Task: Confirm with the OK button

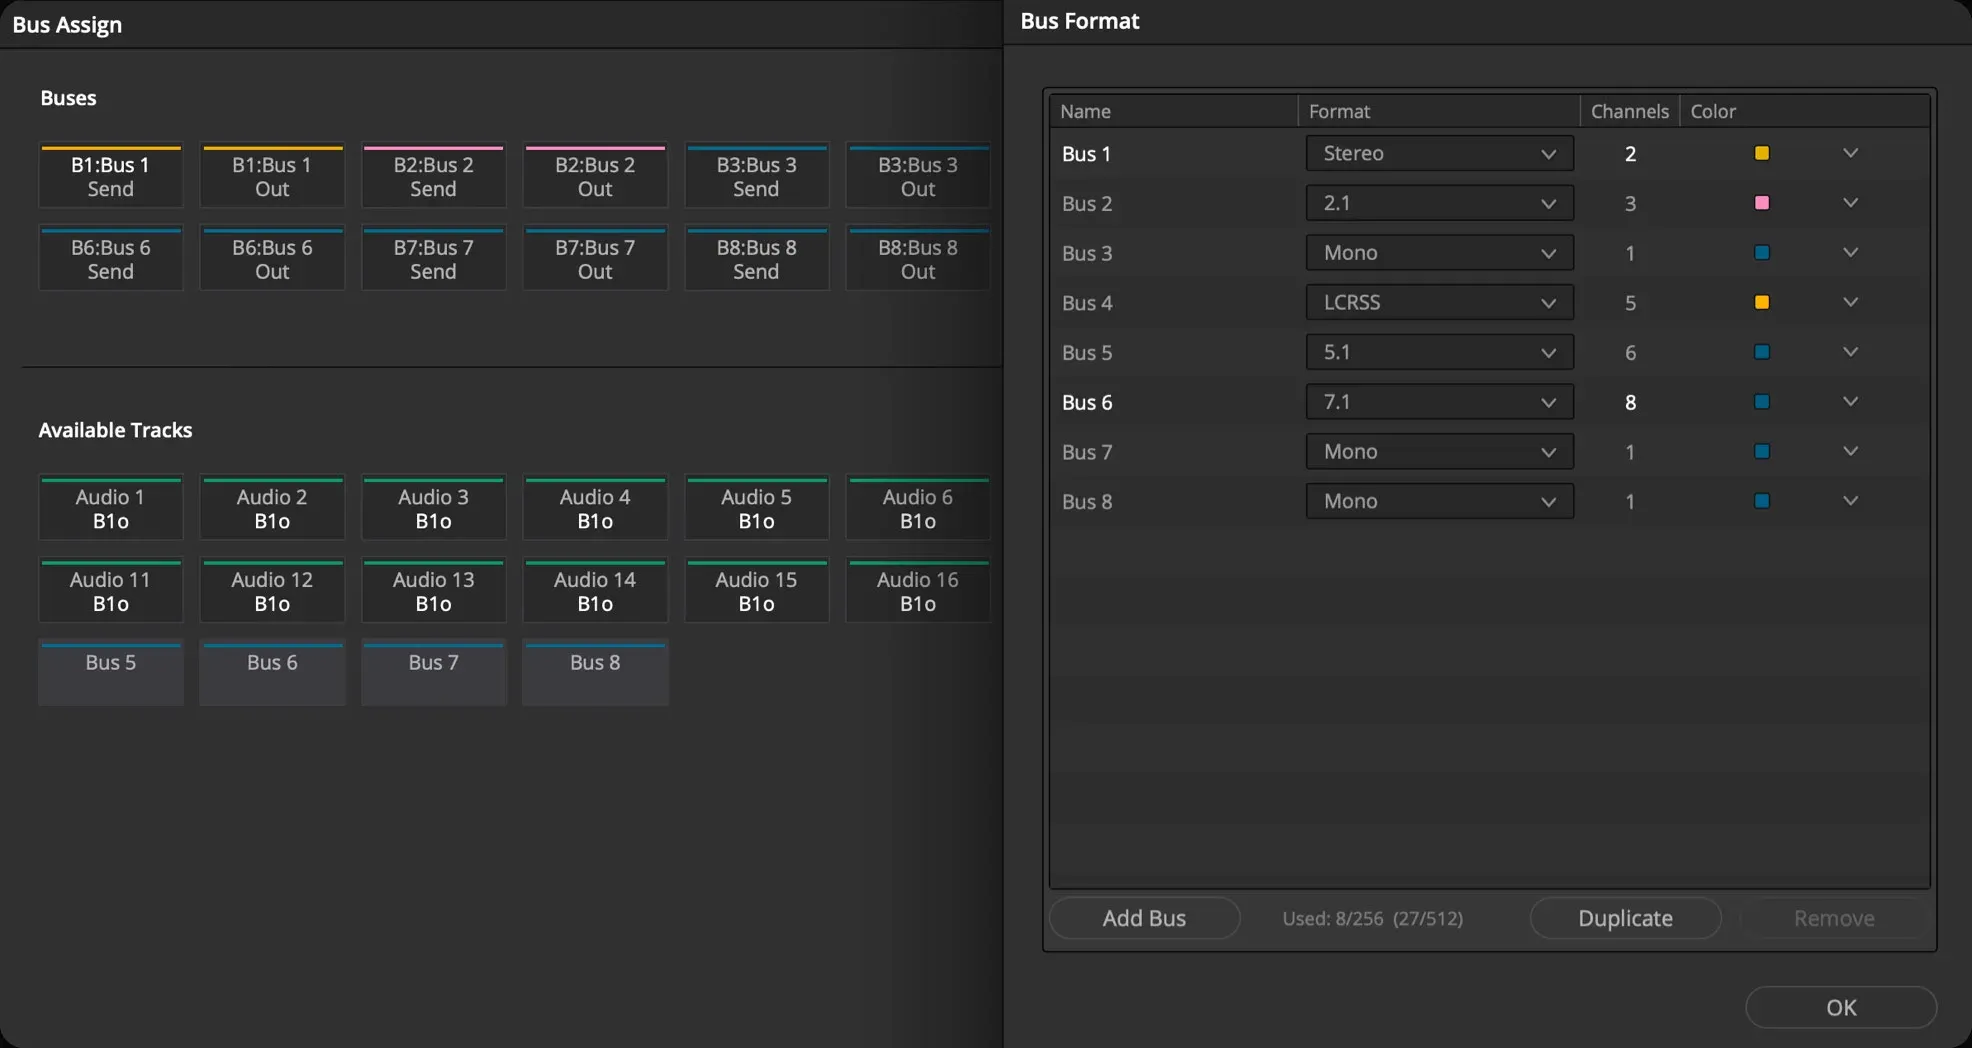Action: tap(1841, 1007)
